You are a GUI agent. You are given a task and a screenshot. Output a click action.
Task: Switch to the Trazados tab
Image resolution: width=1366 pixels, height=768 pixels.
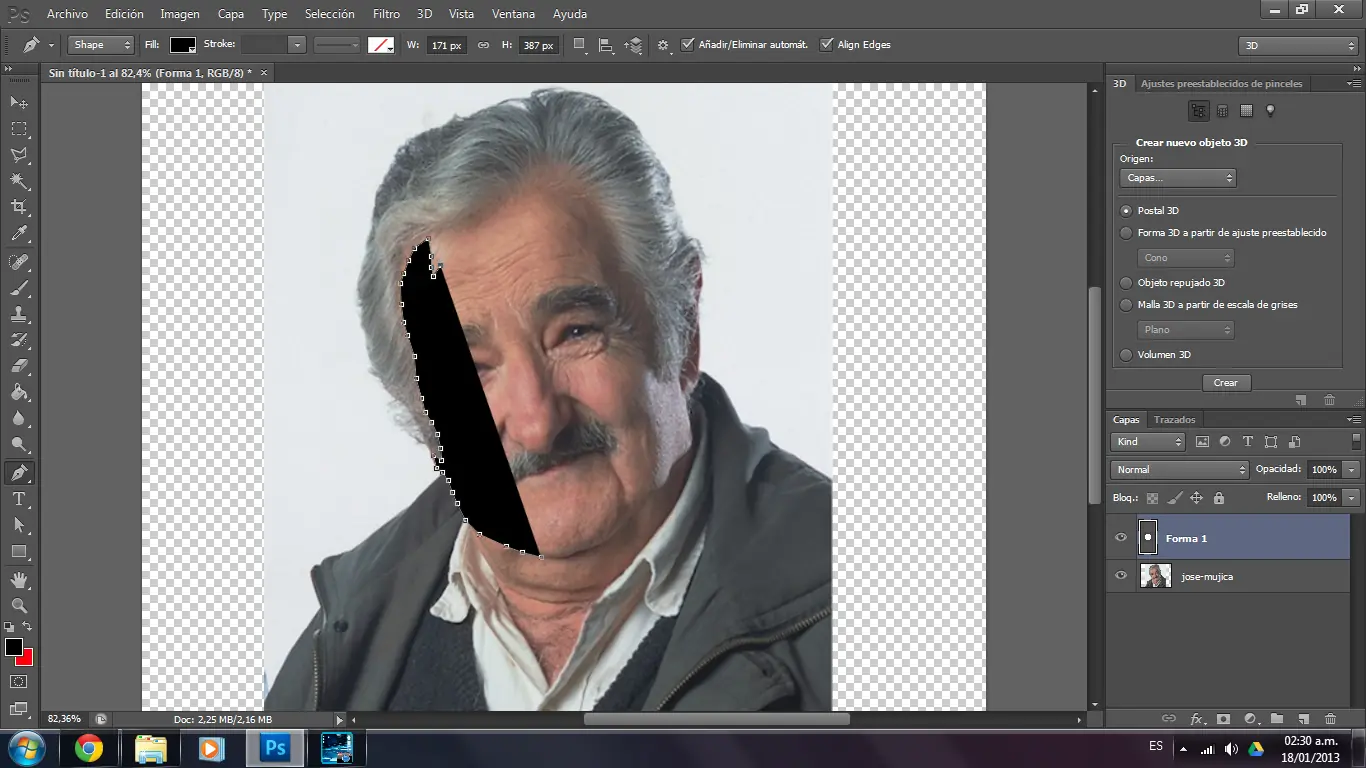[x=1174, y=420]
